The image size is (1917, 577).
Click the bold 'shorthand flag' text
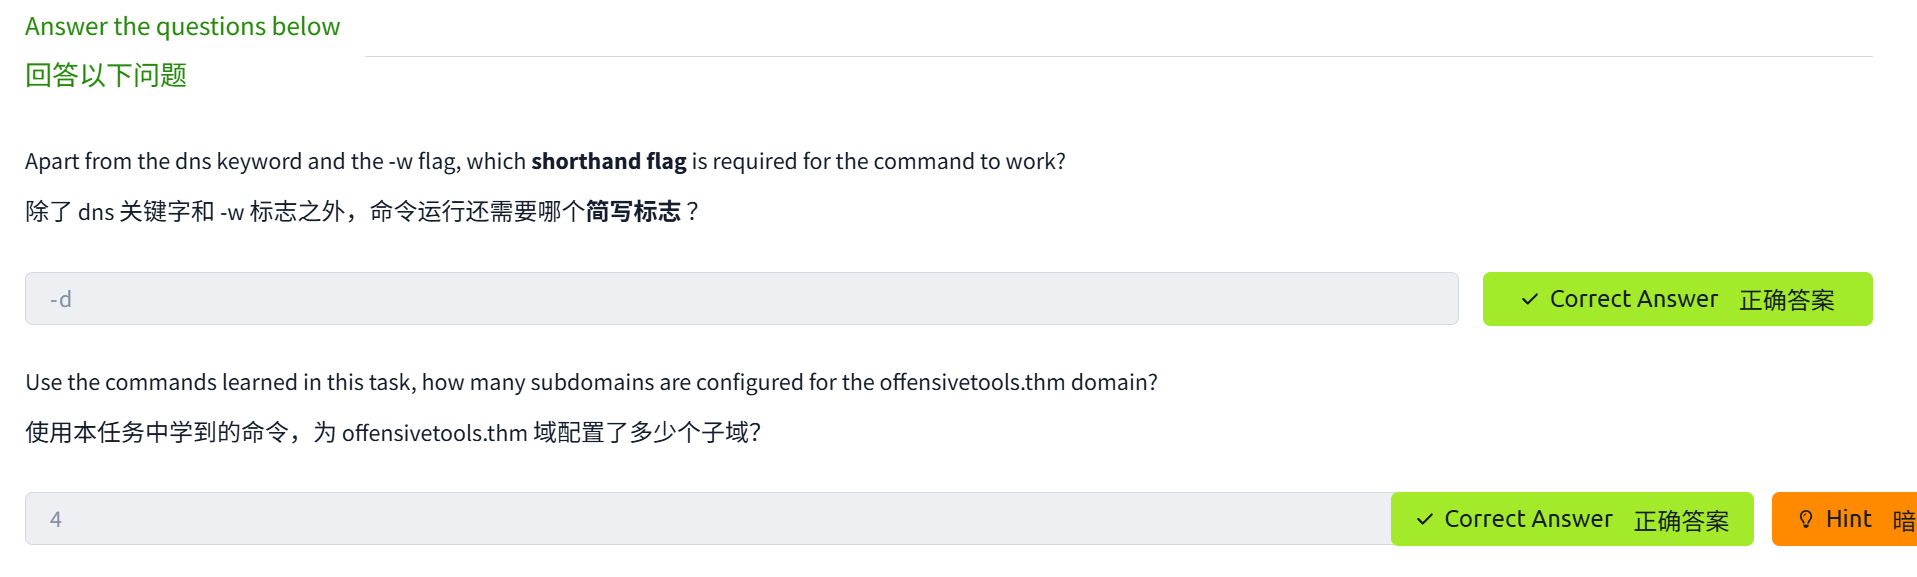click(608, 162)
